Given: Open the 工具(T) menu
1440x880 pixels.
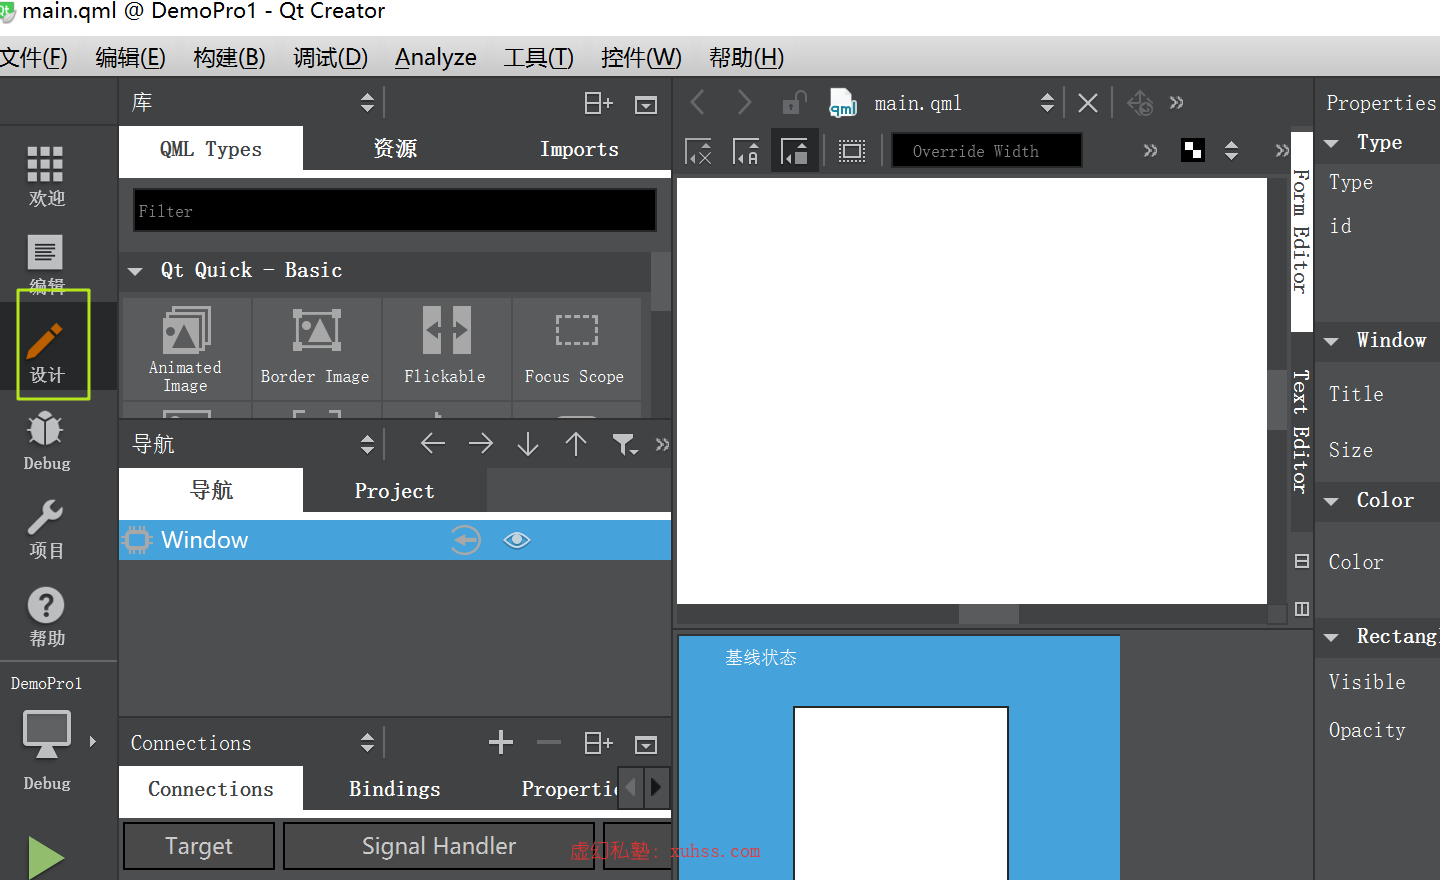Looking at the screenshot, I should tap(538, 57).
